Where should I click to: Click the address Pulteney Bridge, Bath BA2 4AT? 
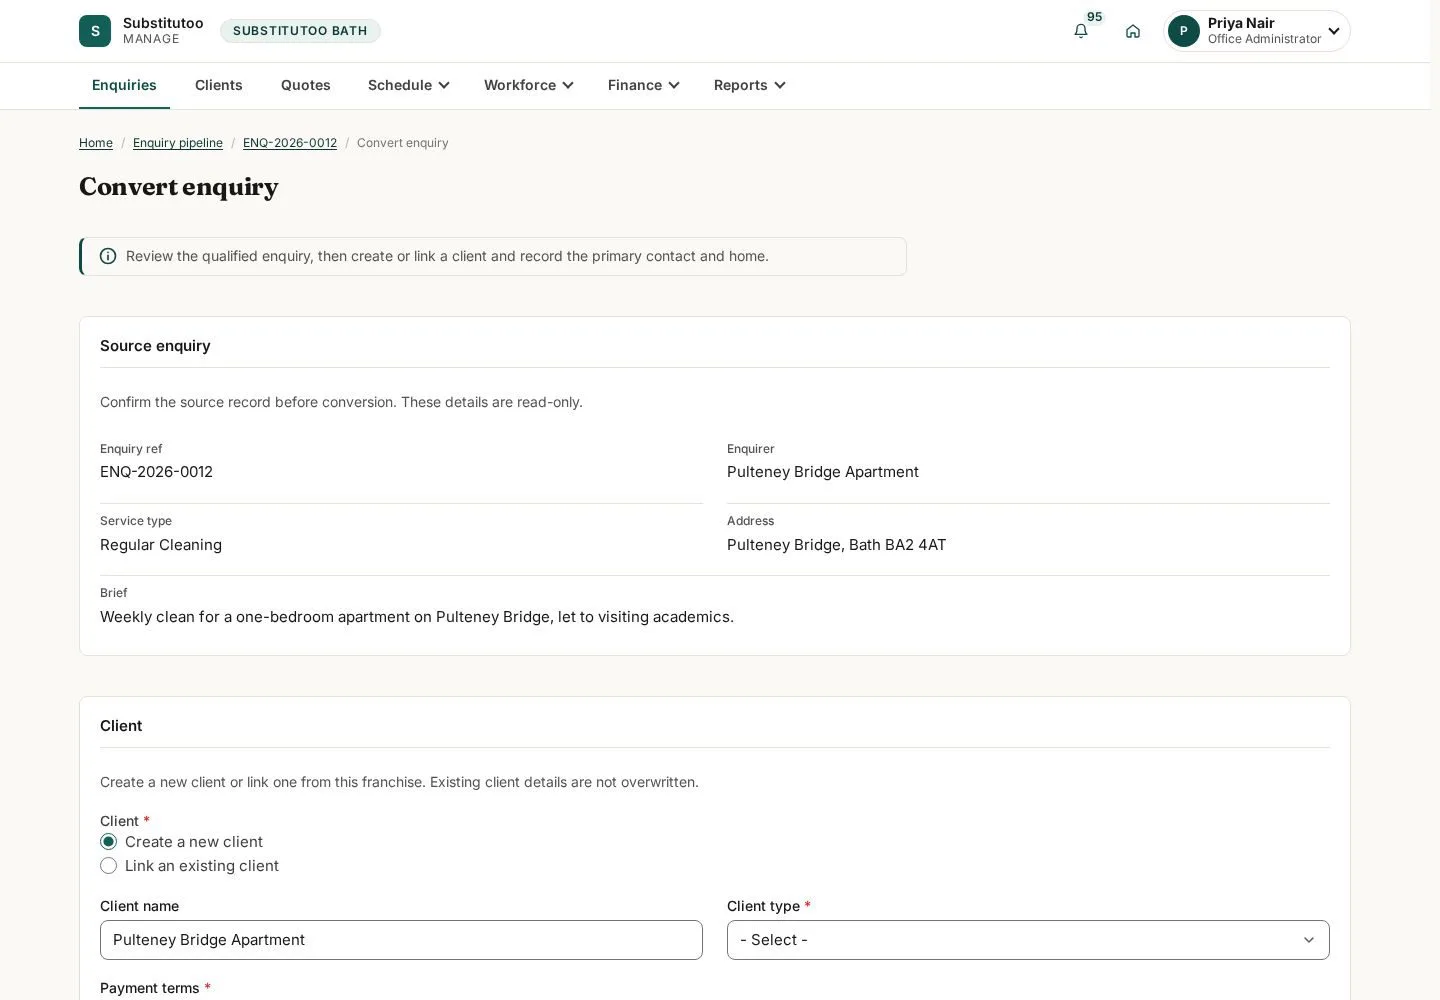click(x=837, y=545)
